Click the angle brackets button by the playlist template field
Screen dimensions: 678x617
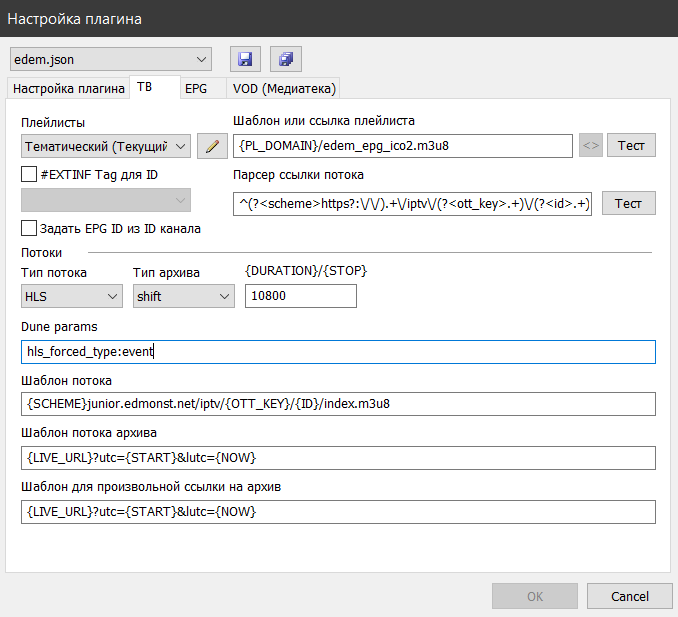pos(591,146)
